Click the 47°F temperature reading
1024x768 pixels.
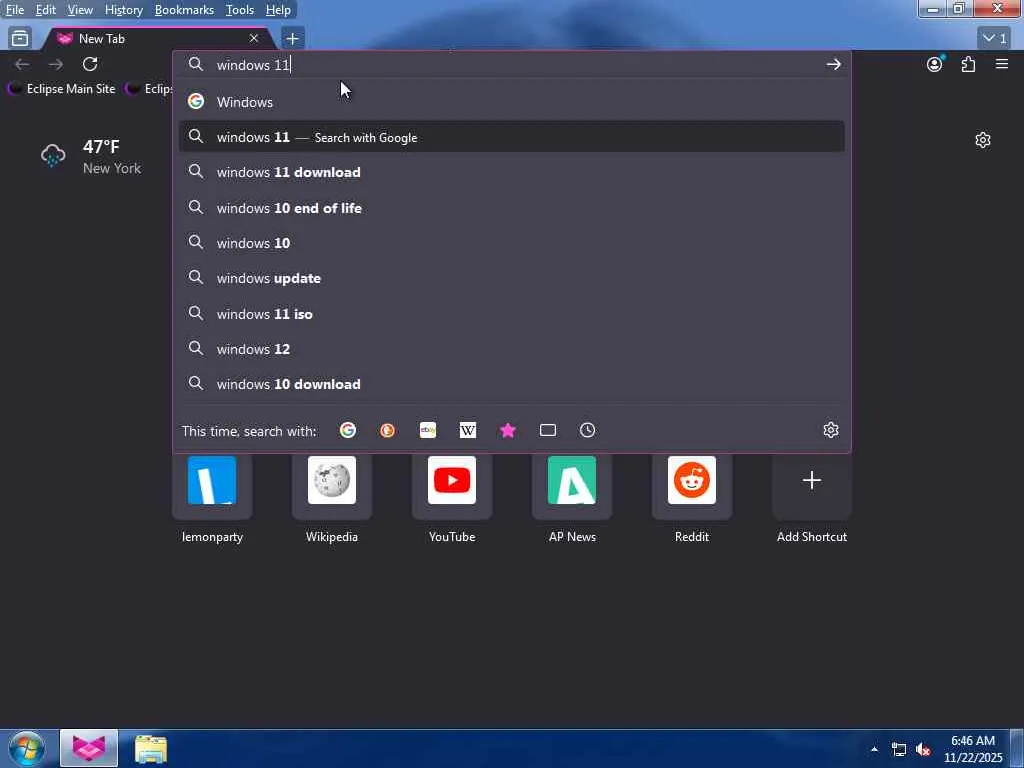(x=101, y=146)
